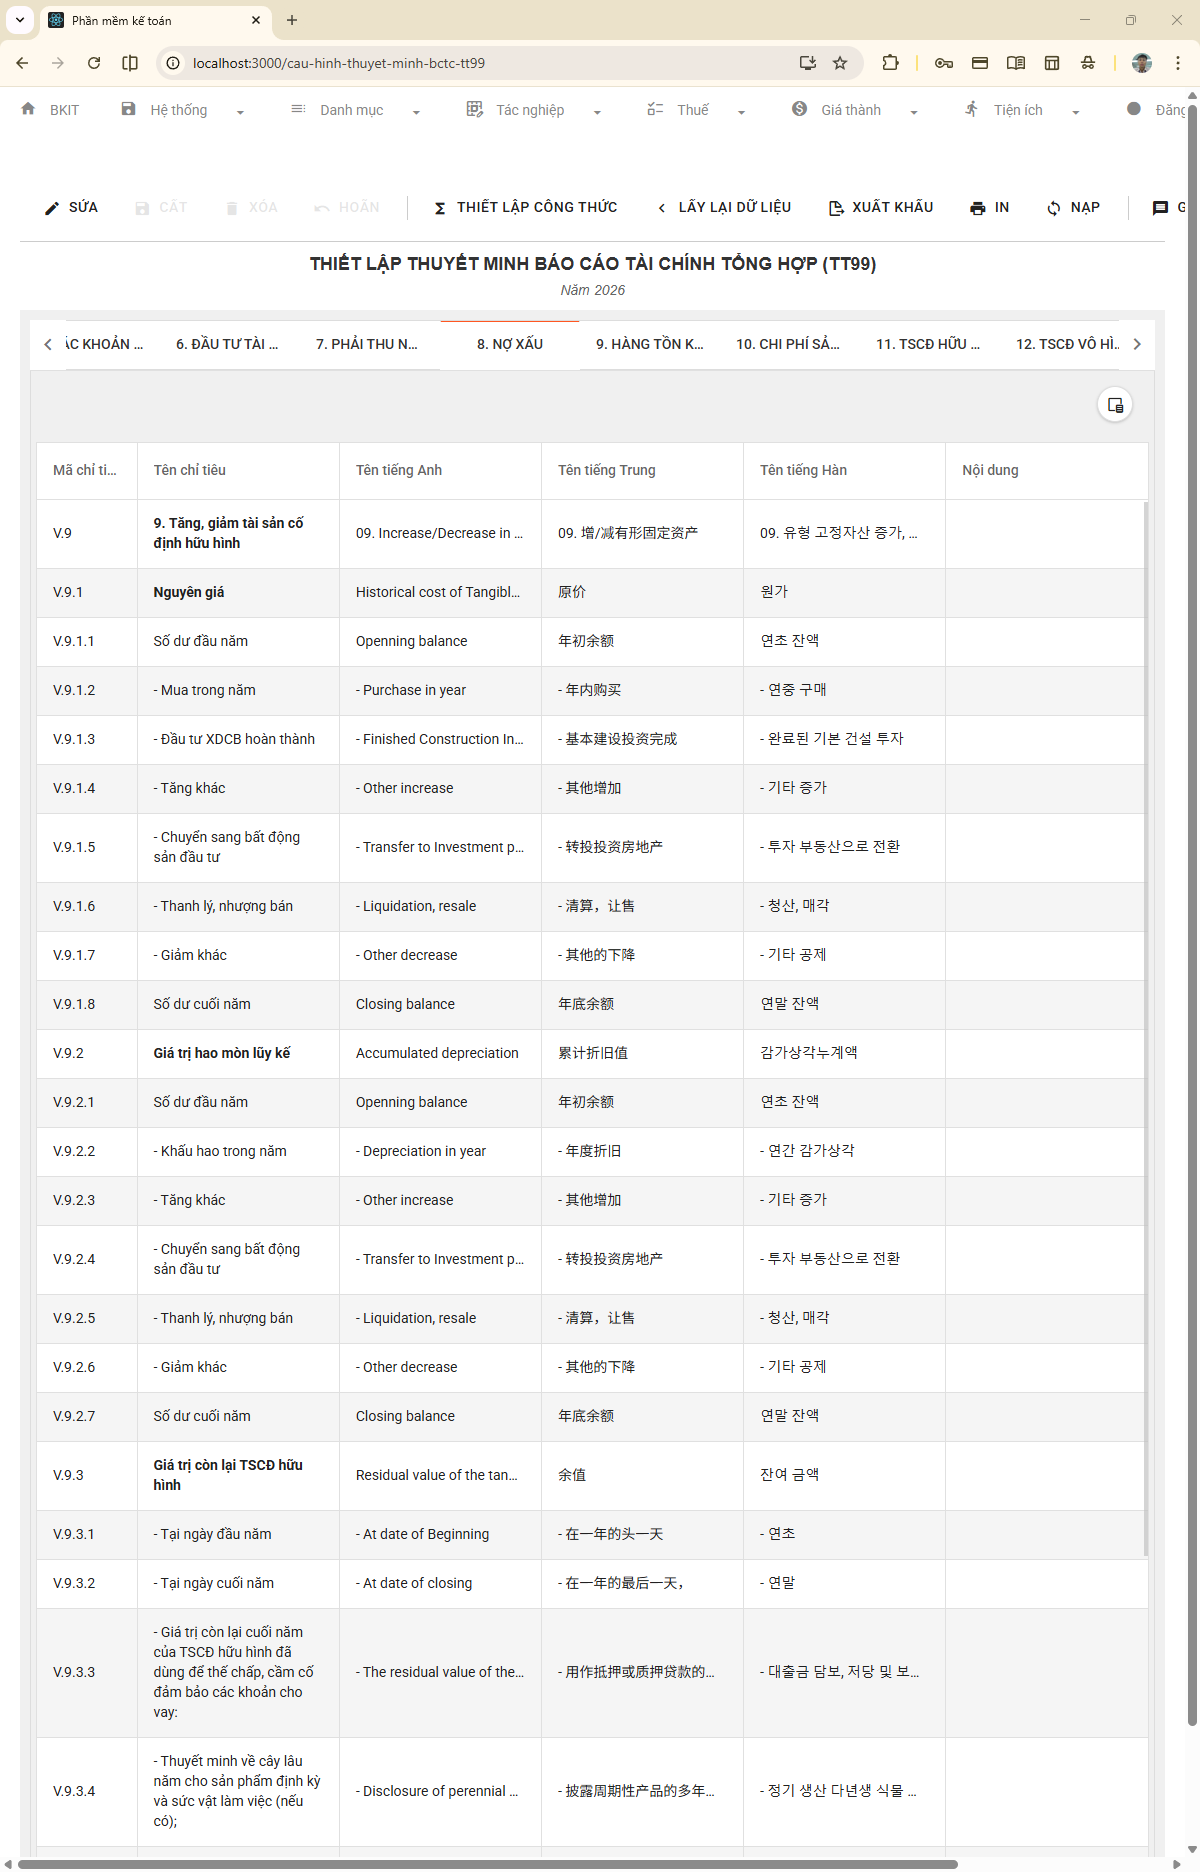Switch to 7. PHẢI THU N... tab

(x=367, y=344)
